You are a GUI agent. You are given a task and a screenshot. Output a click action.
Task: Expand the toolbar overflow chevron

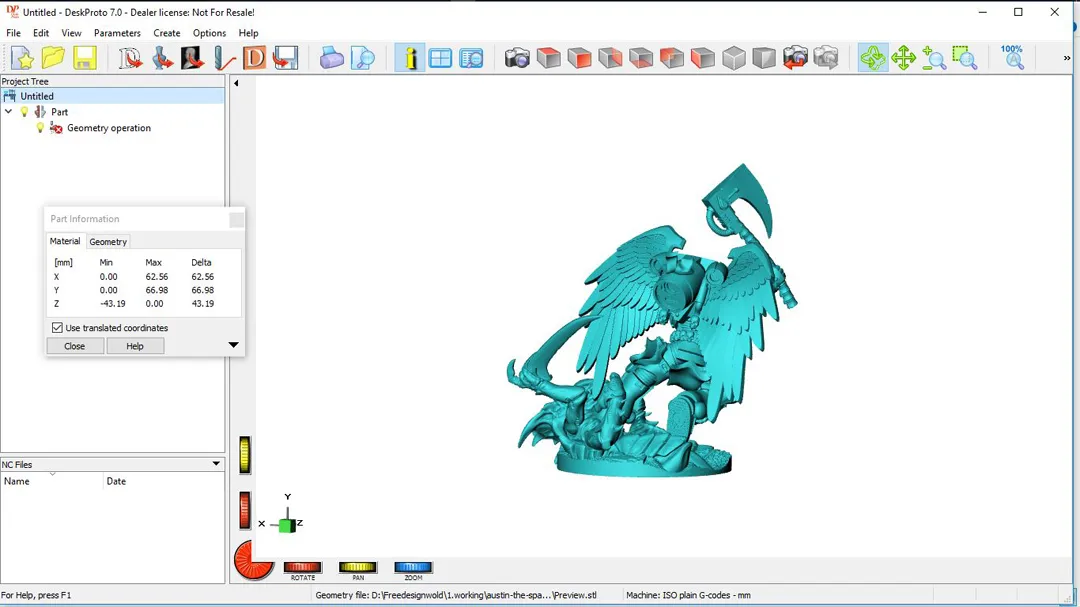(1067, 58)
